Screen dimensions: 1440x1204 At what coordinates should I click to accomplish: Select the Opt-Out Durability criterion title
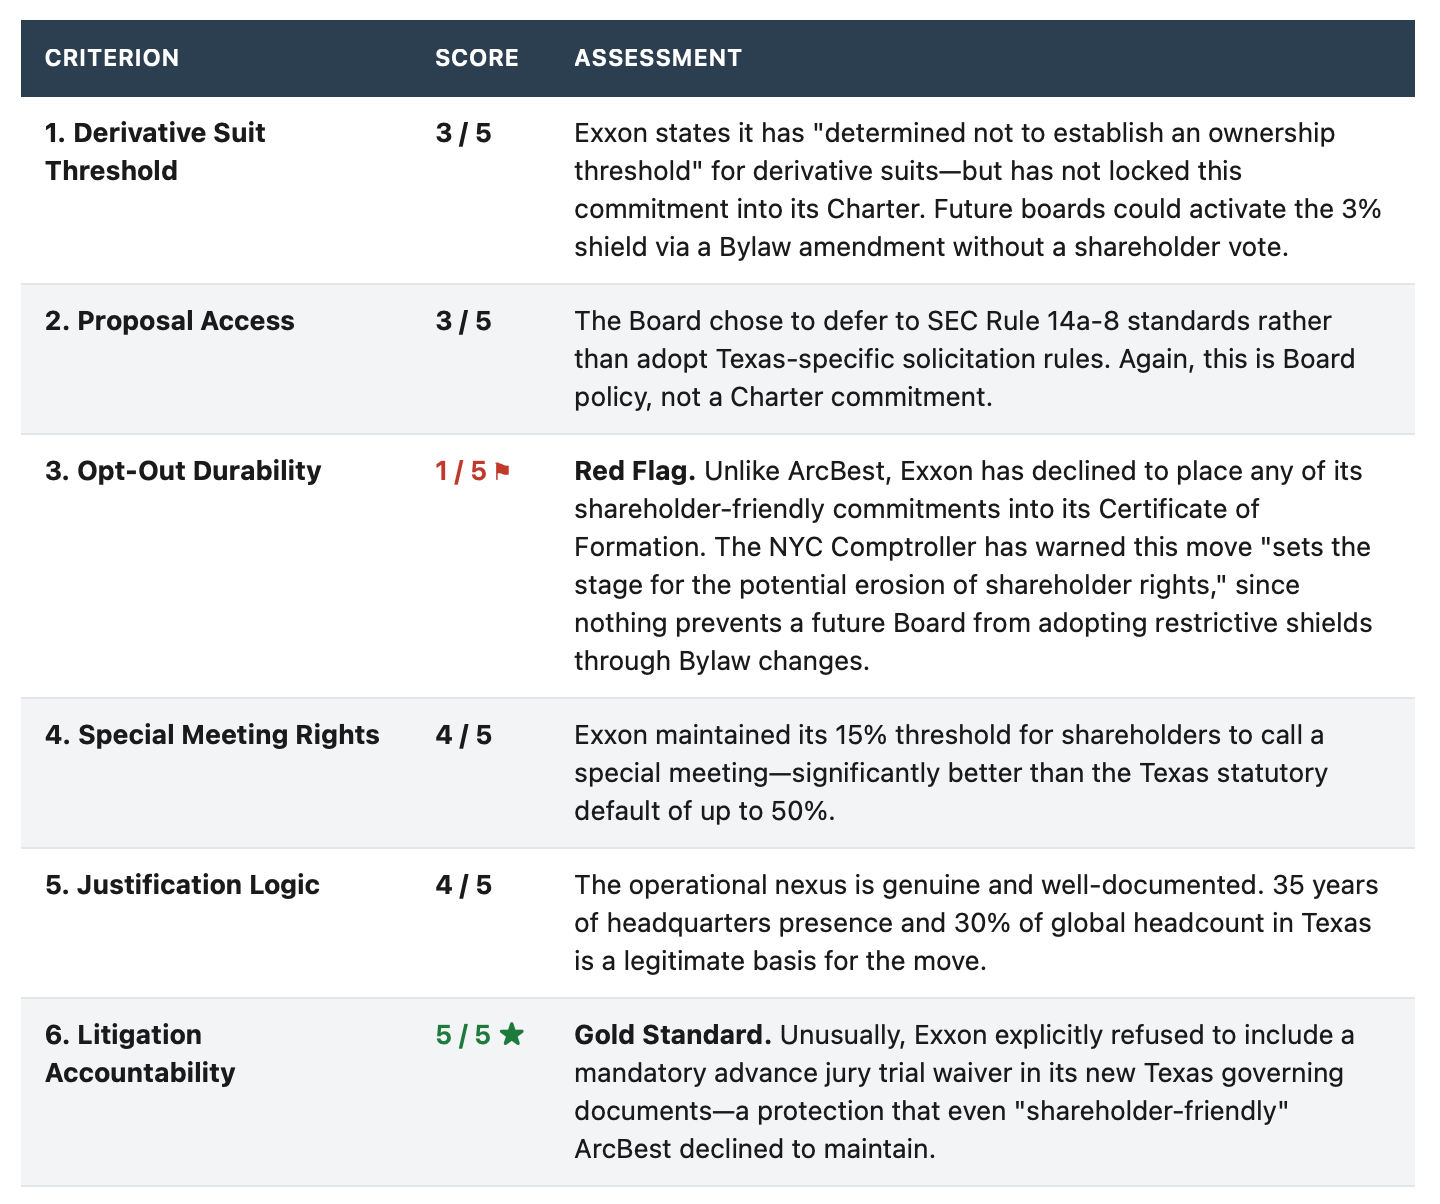coord(183,471)
